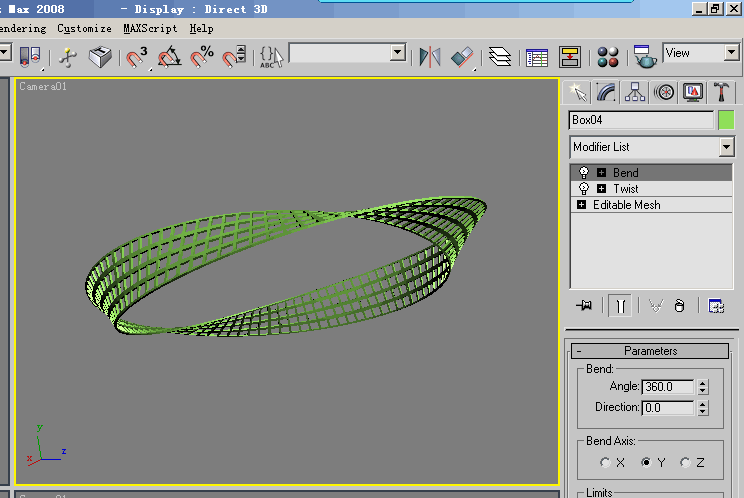
Task: Open the Material Editor spheres icon
Action: (x=608, y=57)
